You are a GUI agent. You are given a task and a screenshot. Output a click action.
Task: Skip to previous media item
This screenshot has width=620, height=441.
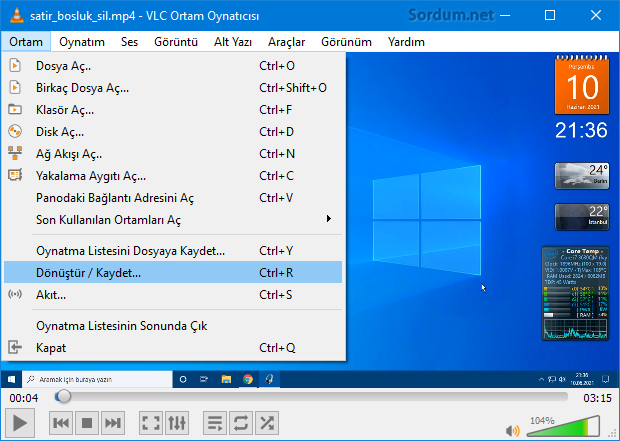click(x=61, y=423)
